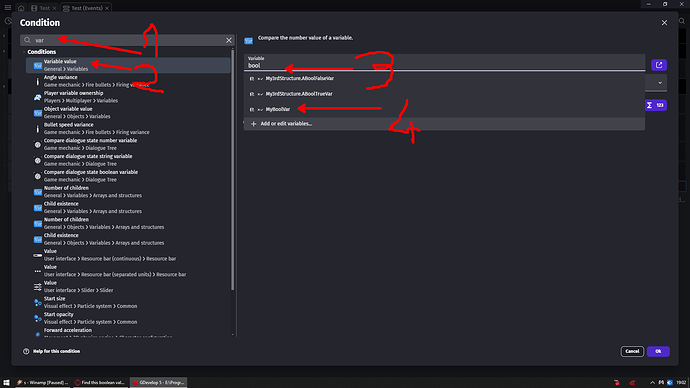Switch to Winamp in the taskbar
Screen dimensions: 690x388
pos(43,383)
